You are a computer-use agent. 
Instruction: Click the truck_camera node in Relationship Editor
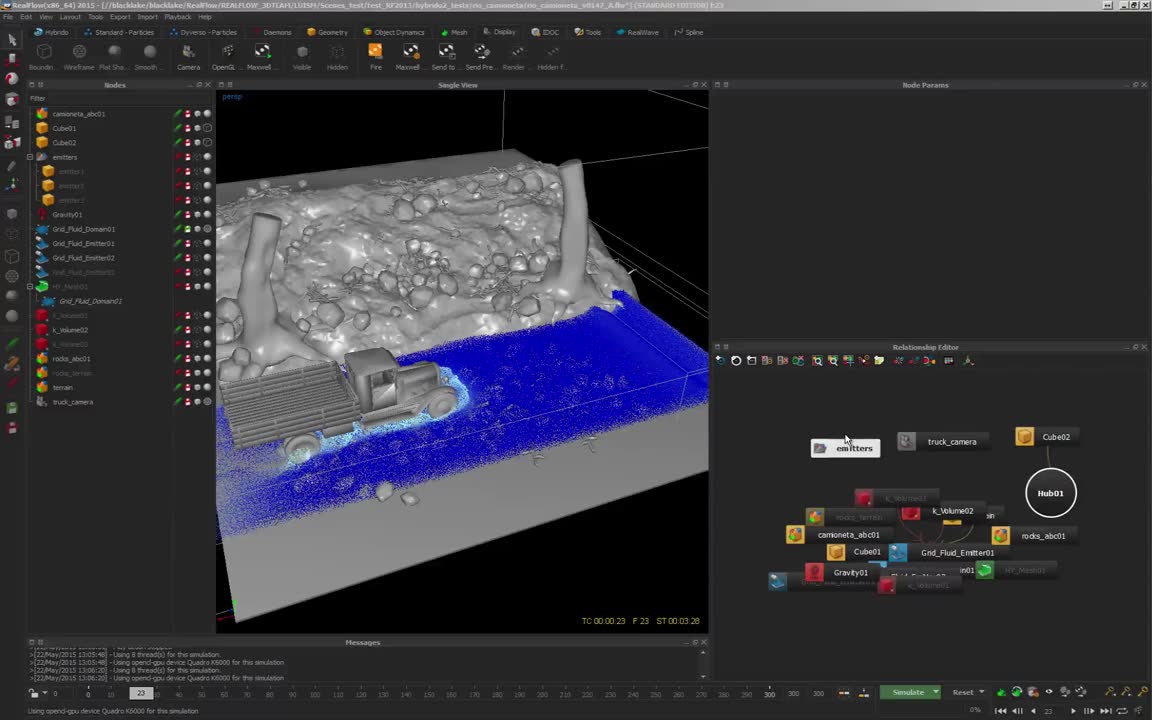950,442
